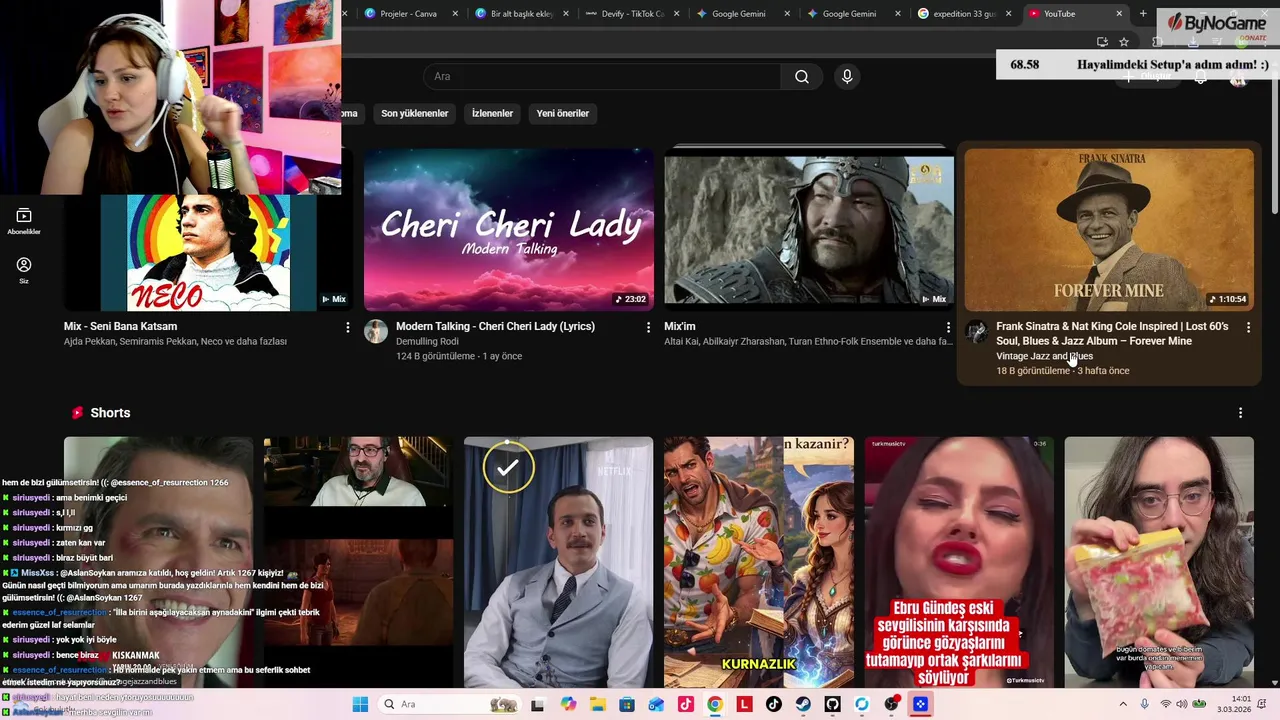Play the Frank Sinatra Forever Mine thumbnail
Viewport: 1280px width, 720px height.
pos(1109,230)
